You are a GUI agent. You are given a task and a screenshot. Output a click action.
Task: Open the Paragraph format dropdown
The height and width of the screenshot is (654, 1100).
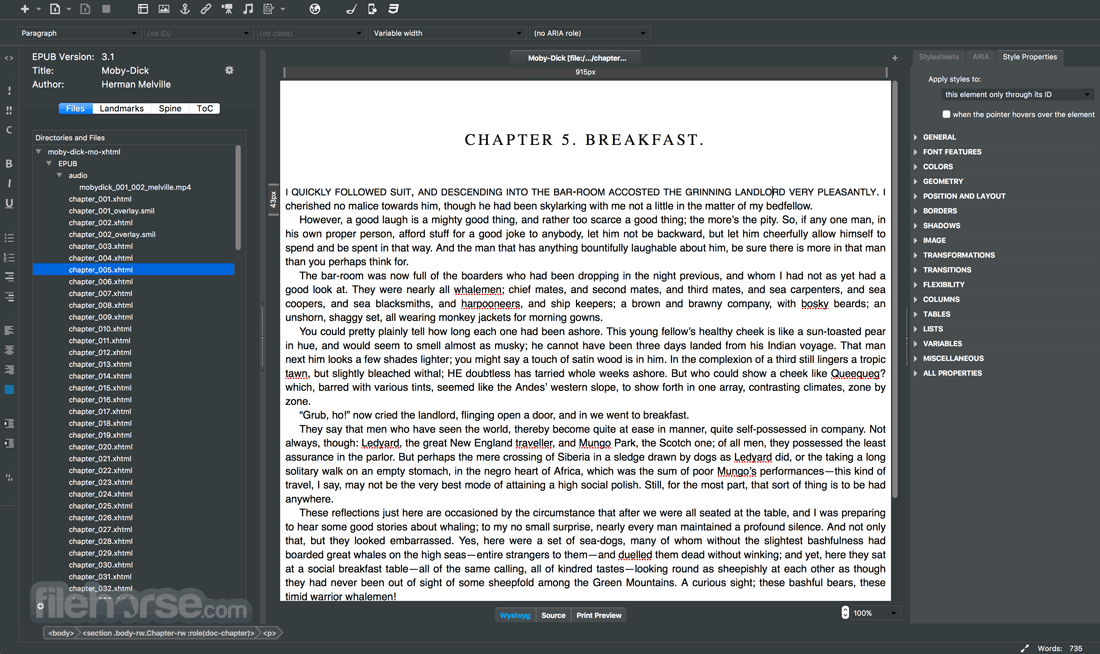pos(79,33)
